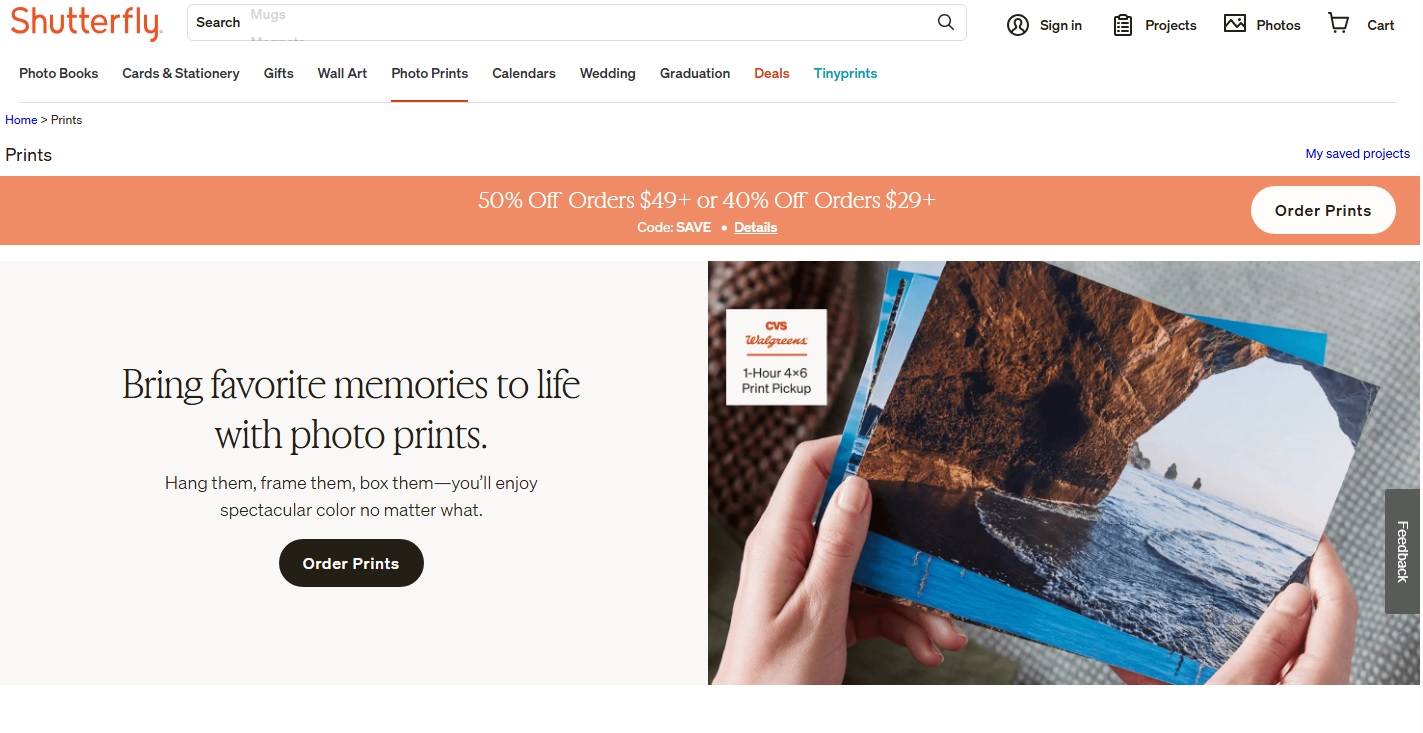The image size is (1423, 733).
Task: Go to the Deals section
Action: pyautogui.click(x=771, y=73)
